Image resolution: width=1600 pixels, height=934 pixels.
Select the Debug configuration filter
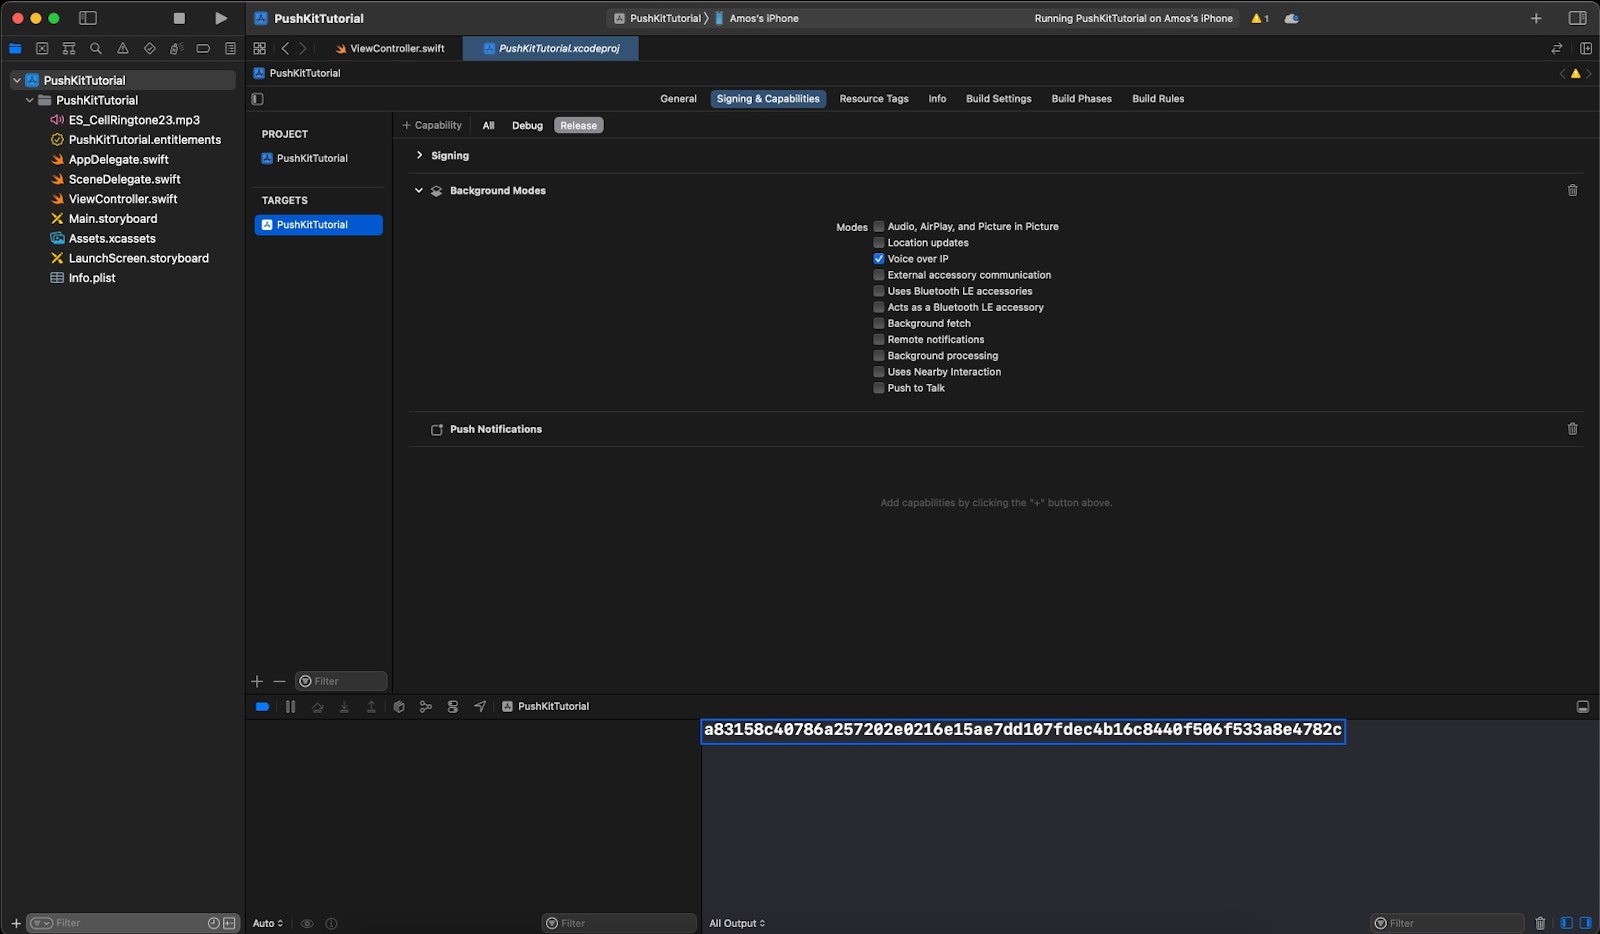click(x=527, y=126)
